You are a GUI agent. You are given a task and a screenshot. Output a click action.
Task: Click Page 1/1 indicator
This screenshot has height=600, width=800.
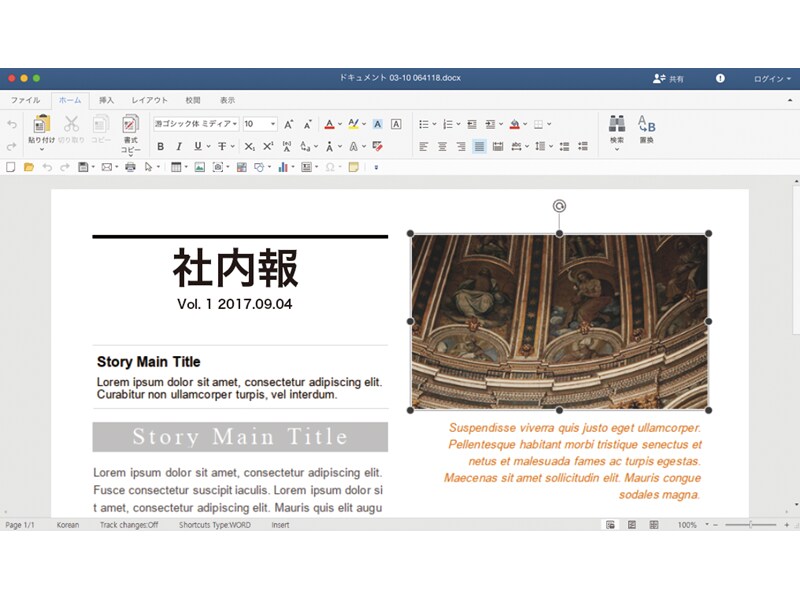click(20, 525)
